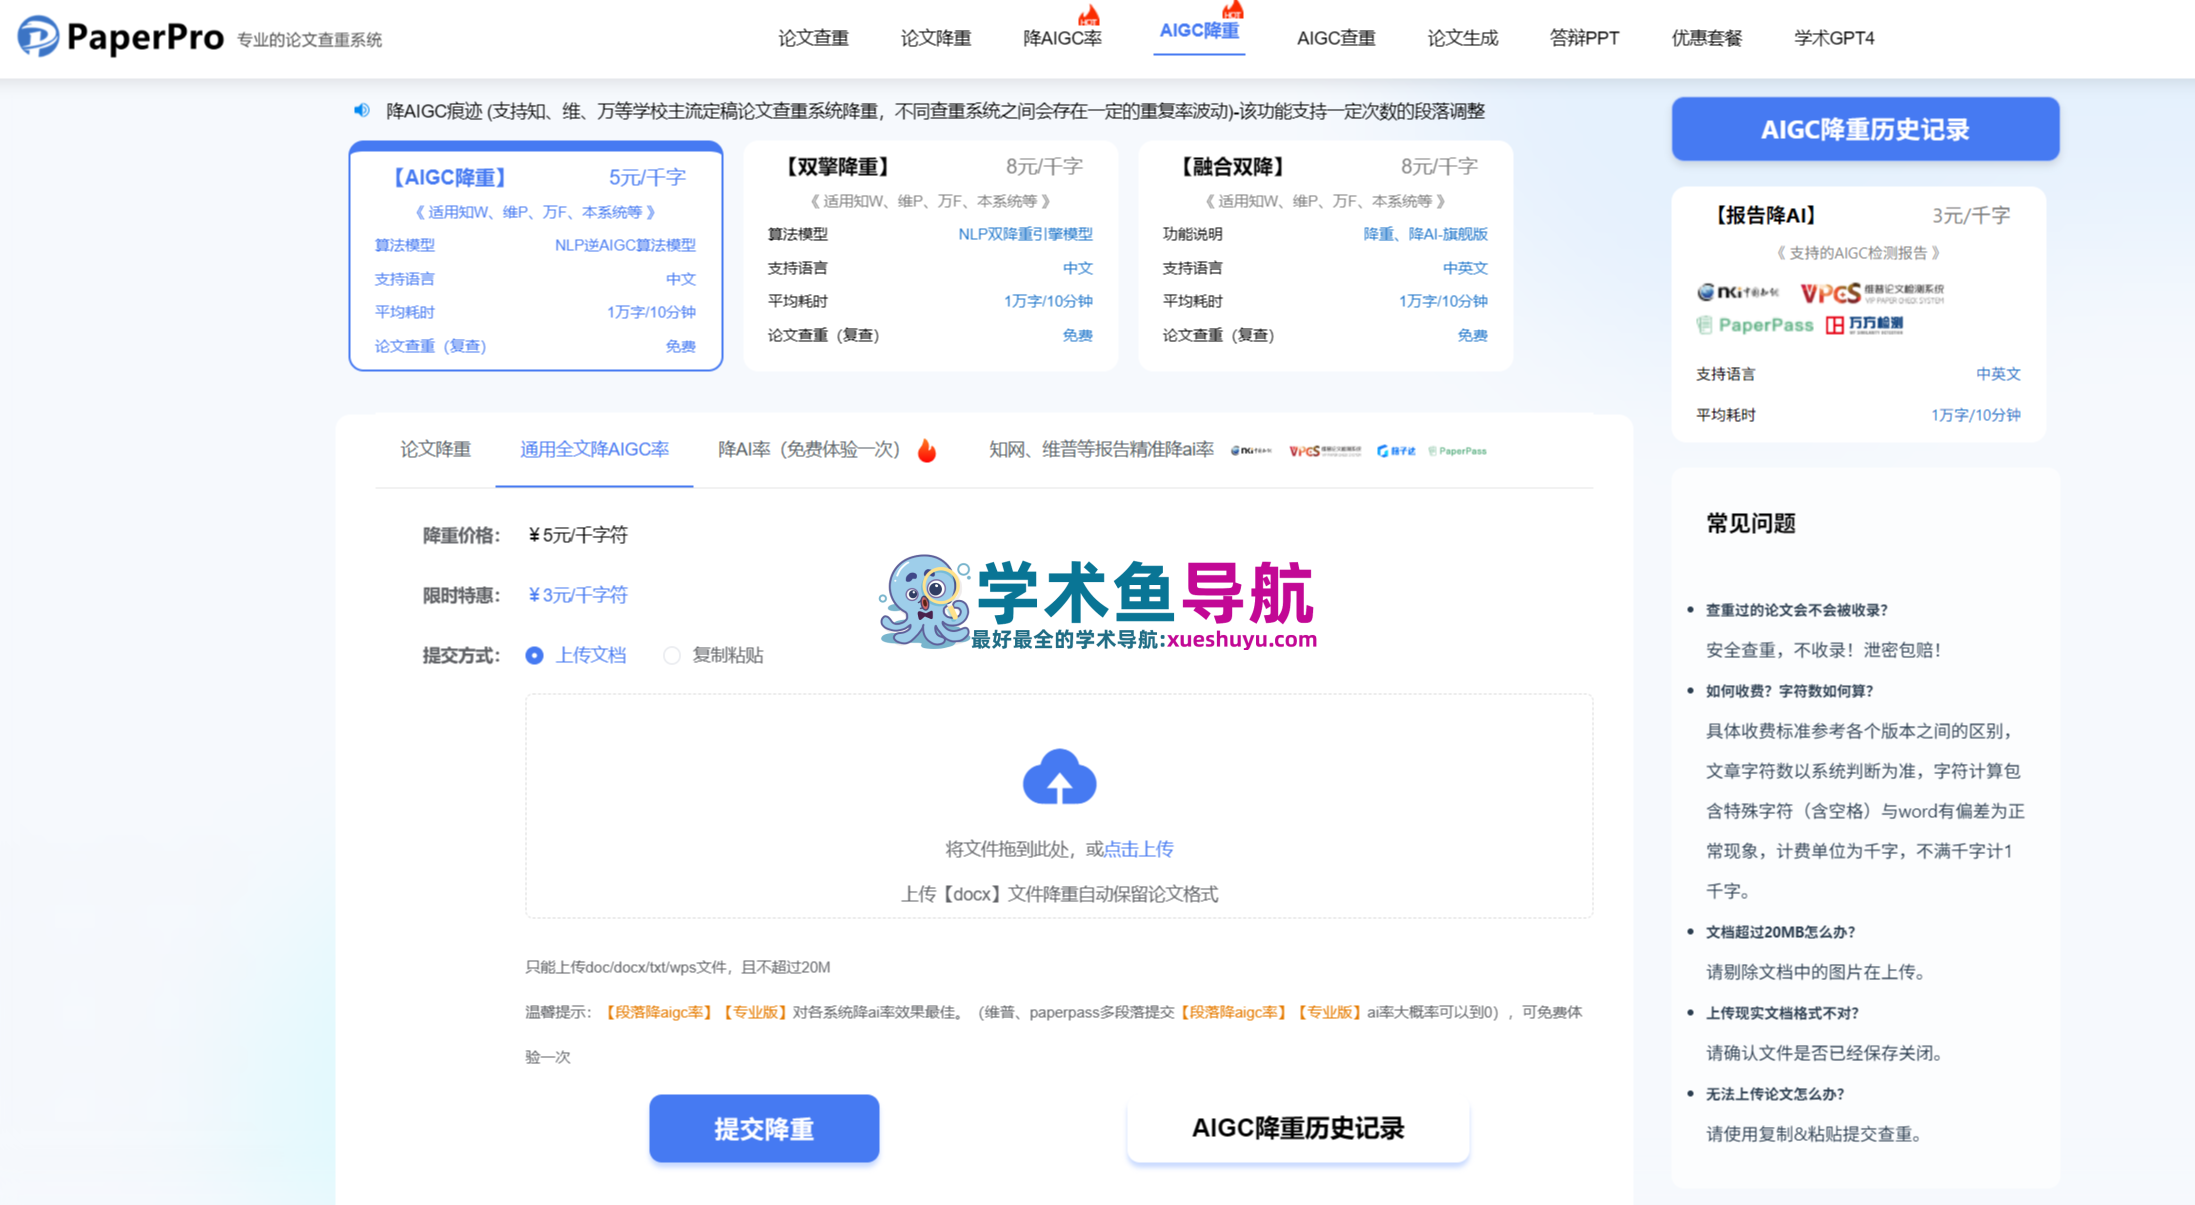Click the small CNKI logo in tab row
This screenshot has height=1205, width=2195.
click(1251, 451)
